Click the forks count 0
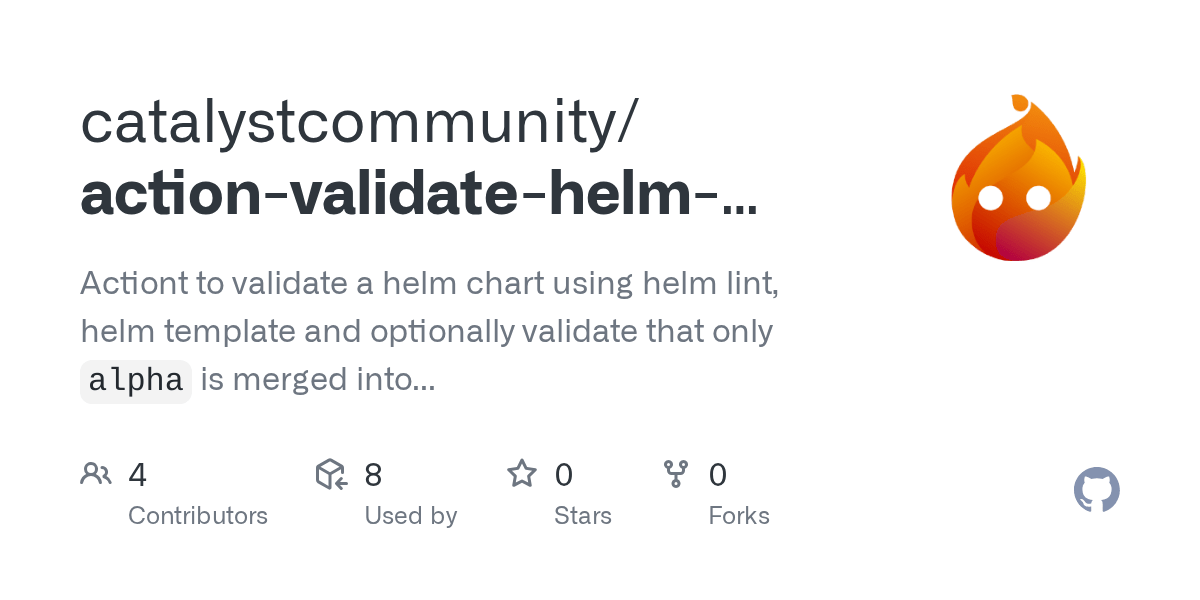This screenshot has width=1200, height=600. click(718, 474)
